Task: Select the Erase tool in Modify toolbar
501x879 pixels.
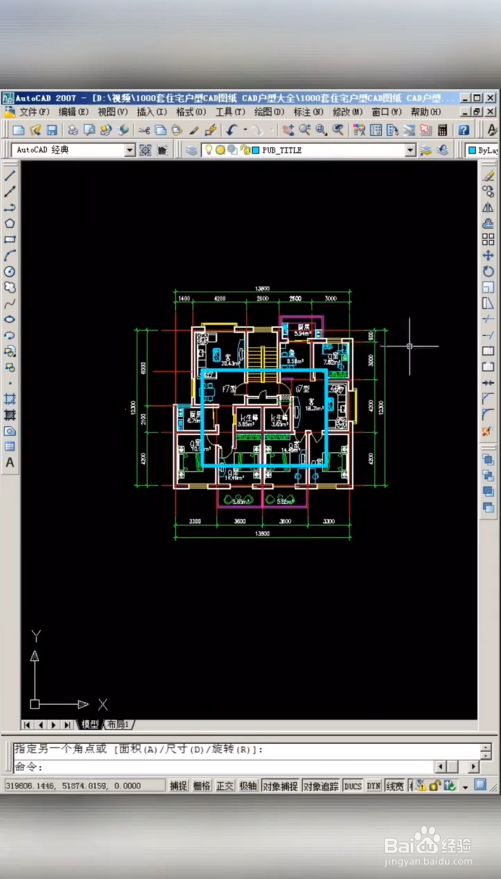Action: 488,175
